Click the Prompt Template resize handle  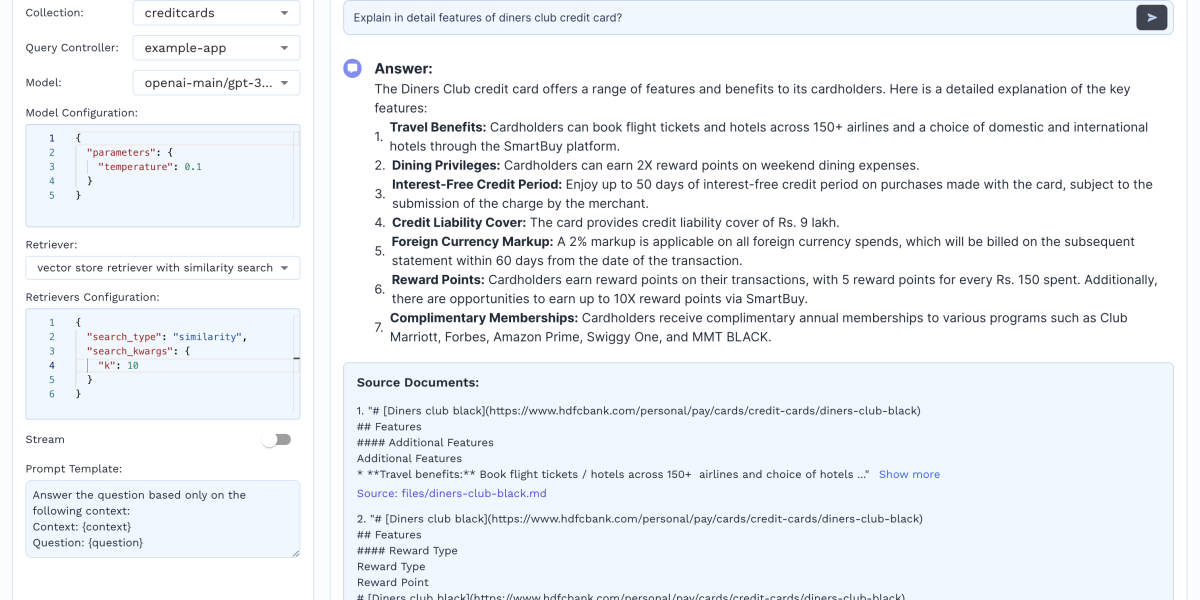coord(294,552)
